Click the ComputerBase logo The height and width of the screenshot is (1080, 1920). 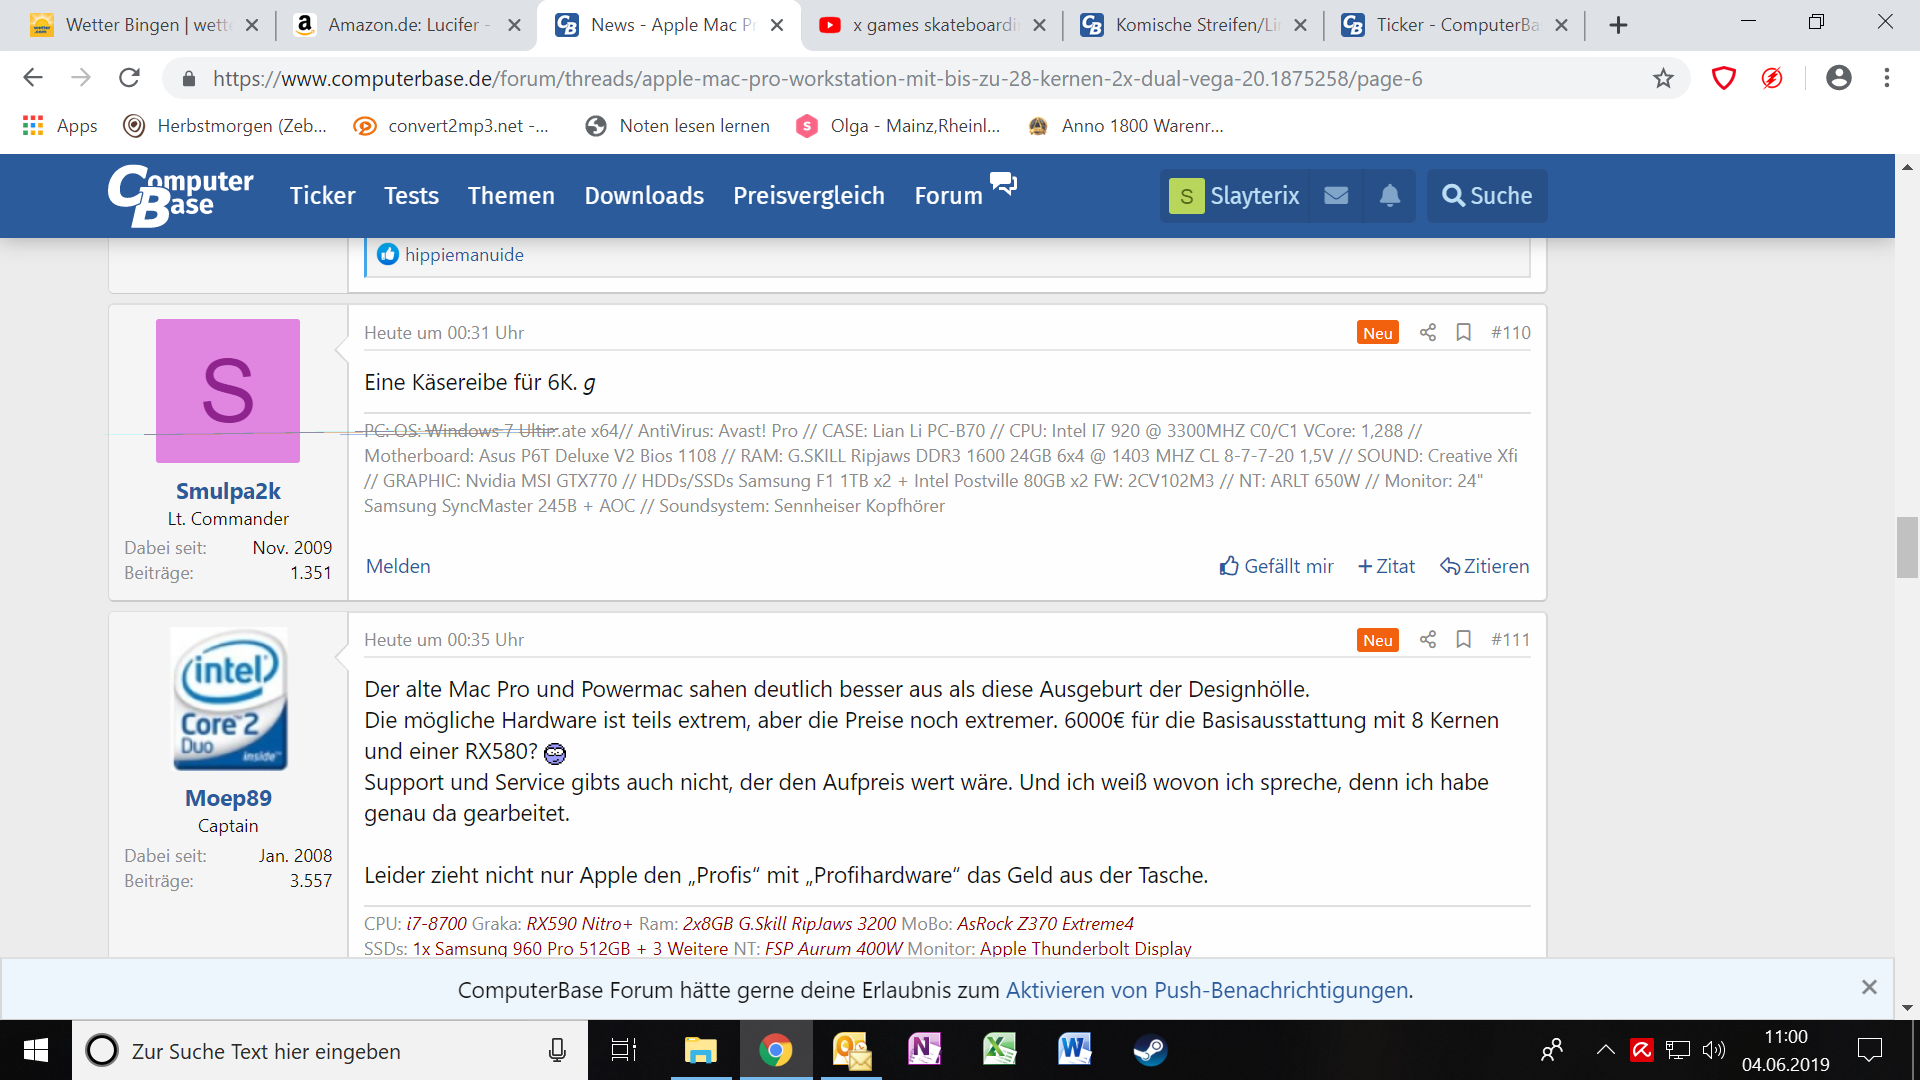pos(181,195)
